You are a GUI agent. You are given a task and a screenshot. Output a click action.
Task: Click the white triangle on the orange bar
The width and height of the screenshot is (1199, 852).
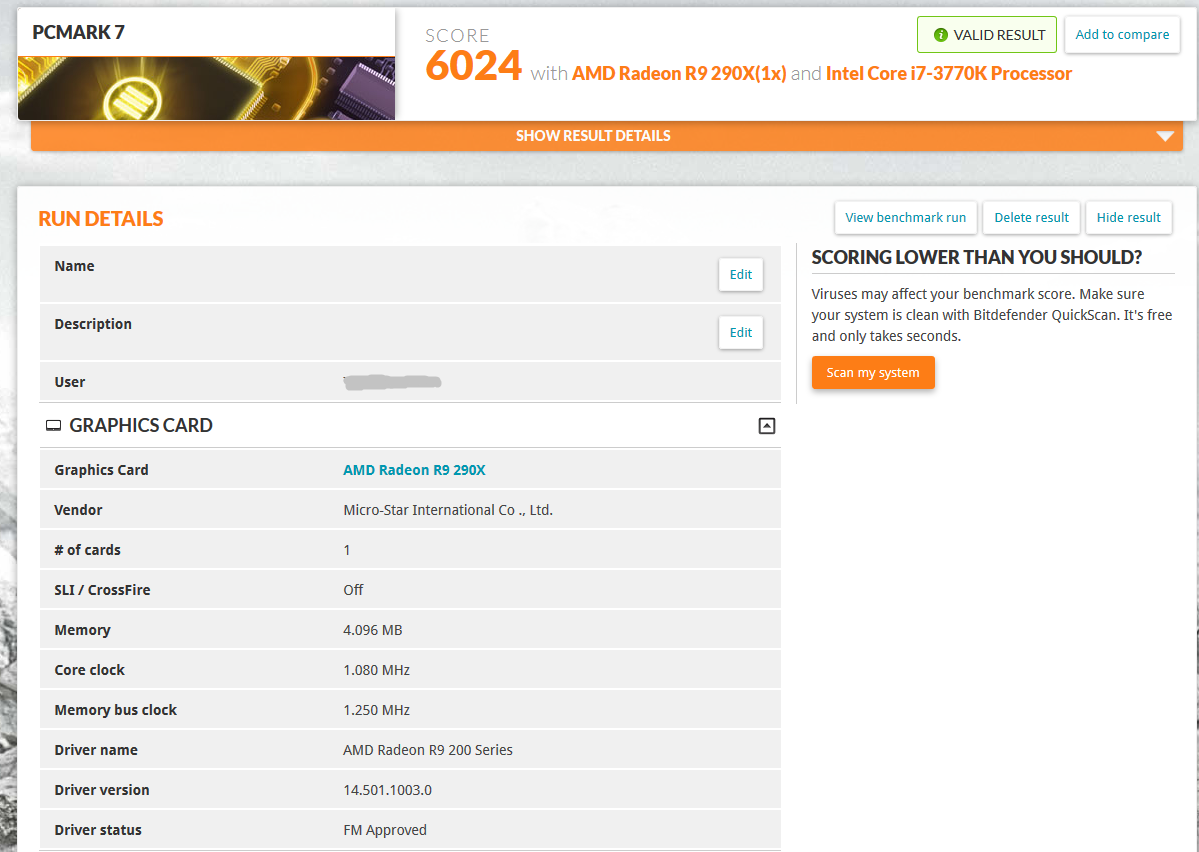1165,136
